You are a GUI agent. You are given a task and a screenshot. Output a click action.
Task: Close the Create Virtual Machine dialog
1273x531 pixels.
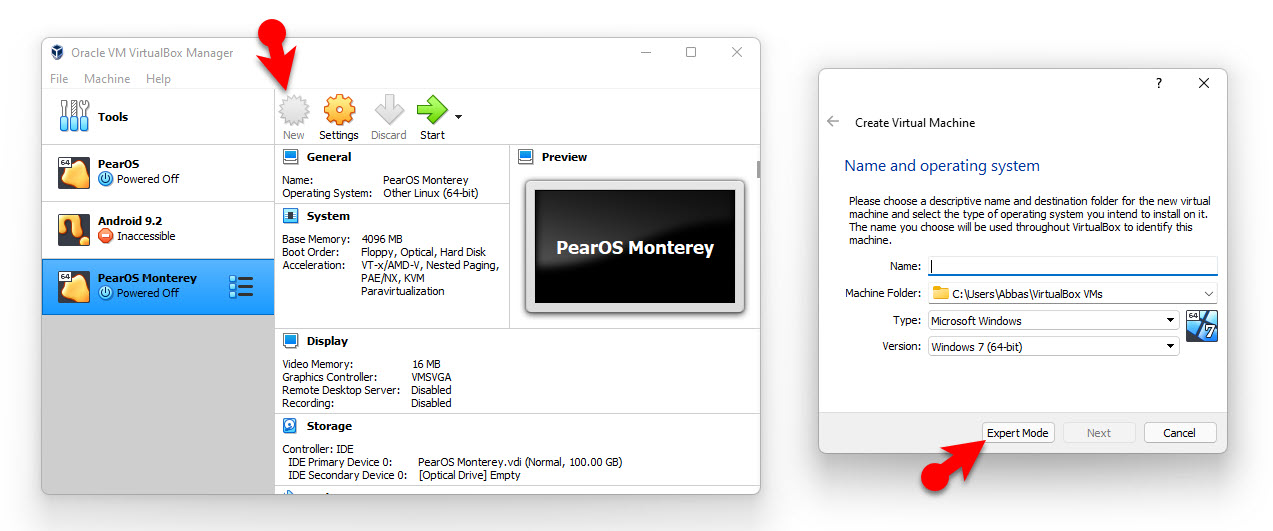pyautogui.click(x=1204, y=84)
